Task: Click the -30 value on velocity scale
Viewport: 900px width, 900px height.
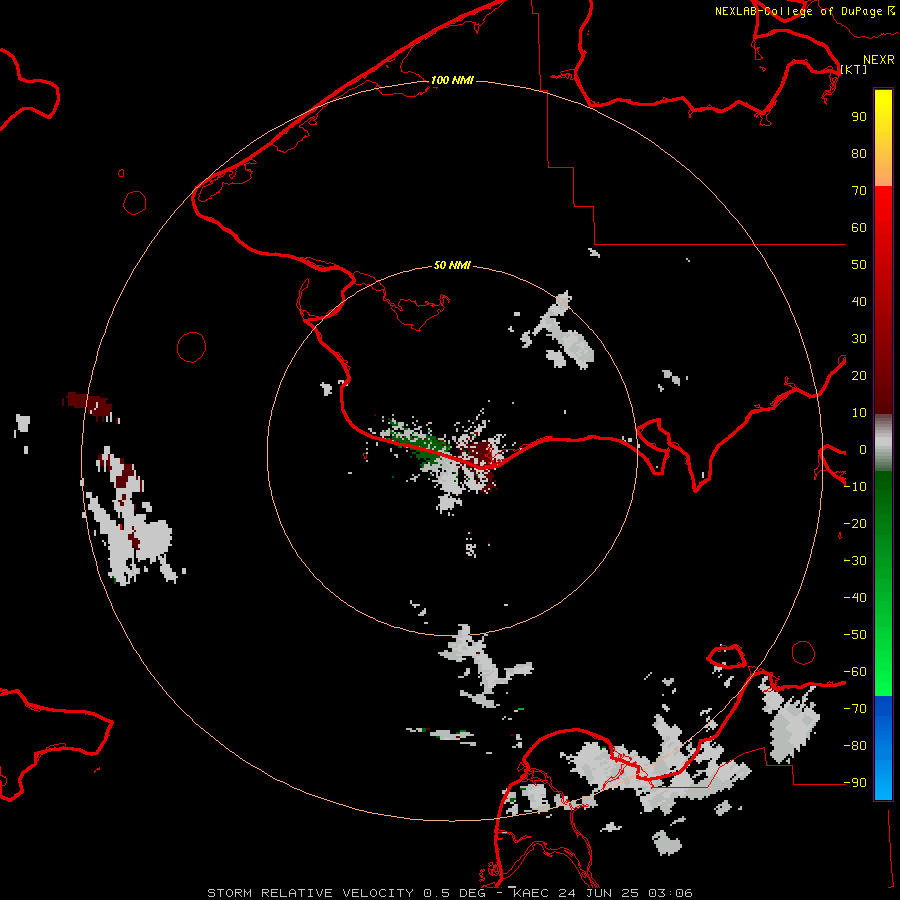Action: coord(855,561)
